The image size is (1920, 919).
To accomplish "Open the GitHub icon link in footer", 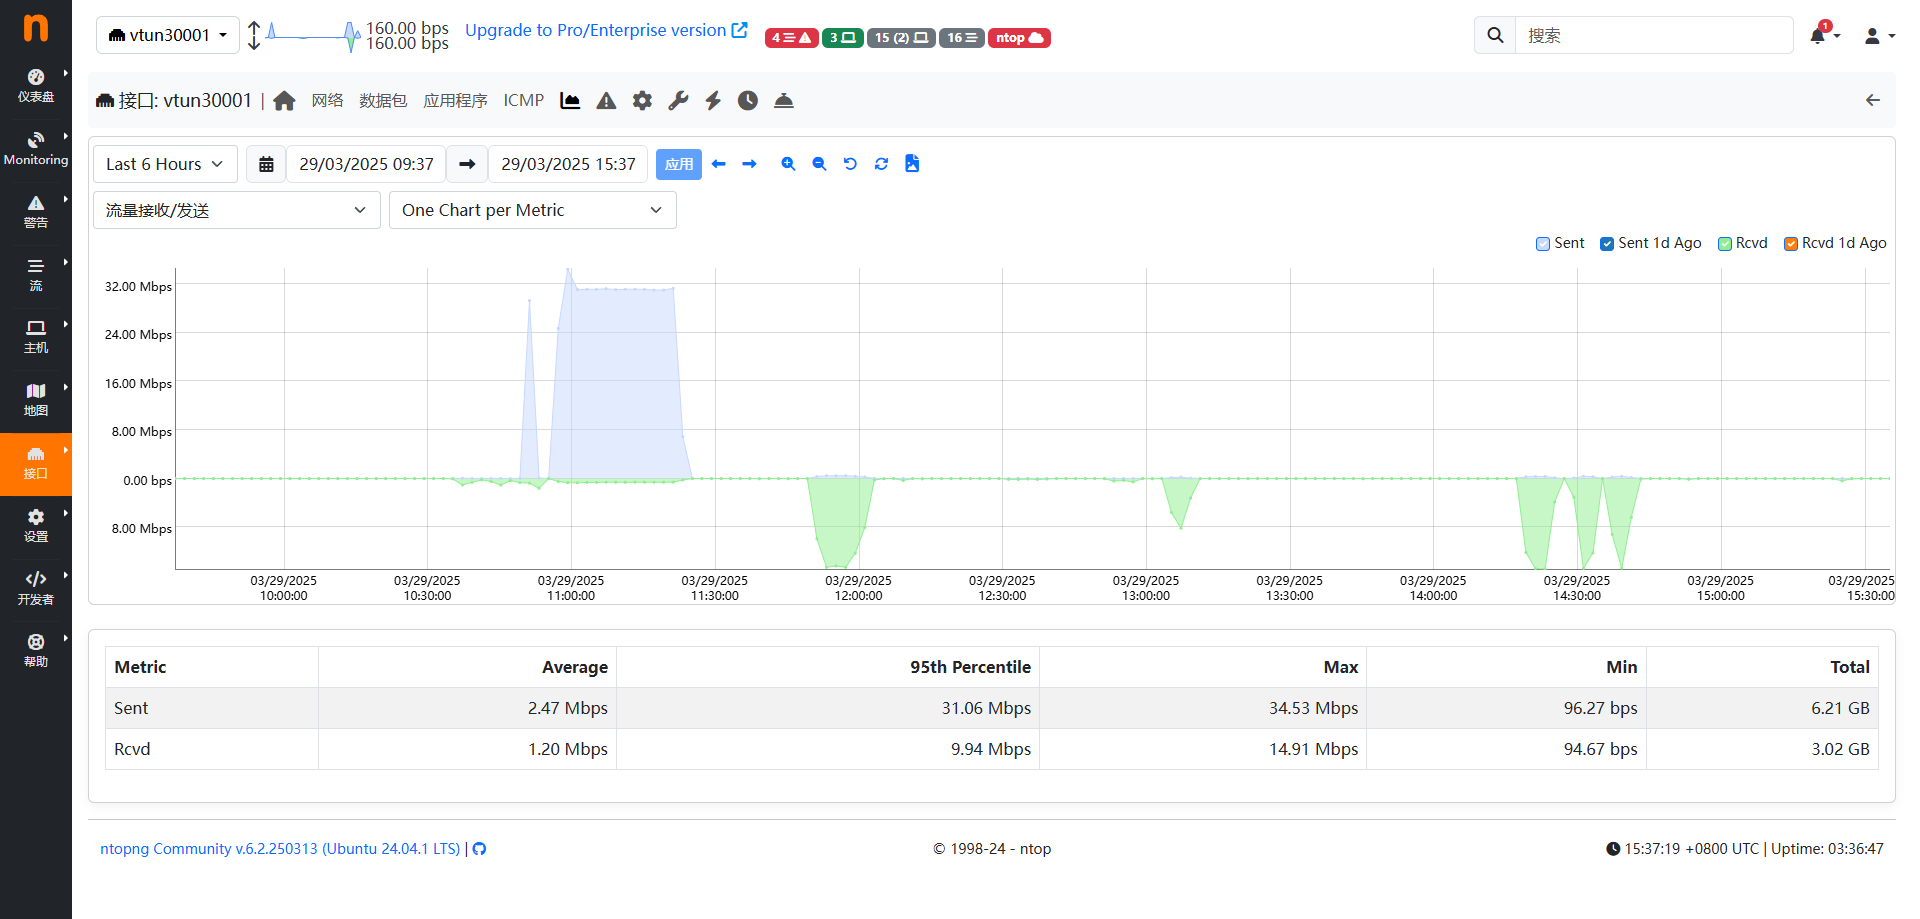I will (x=479, y=849).
